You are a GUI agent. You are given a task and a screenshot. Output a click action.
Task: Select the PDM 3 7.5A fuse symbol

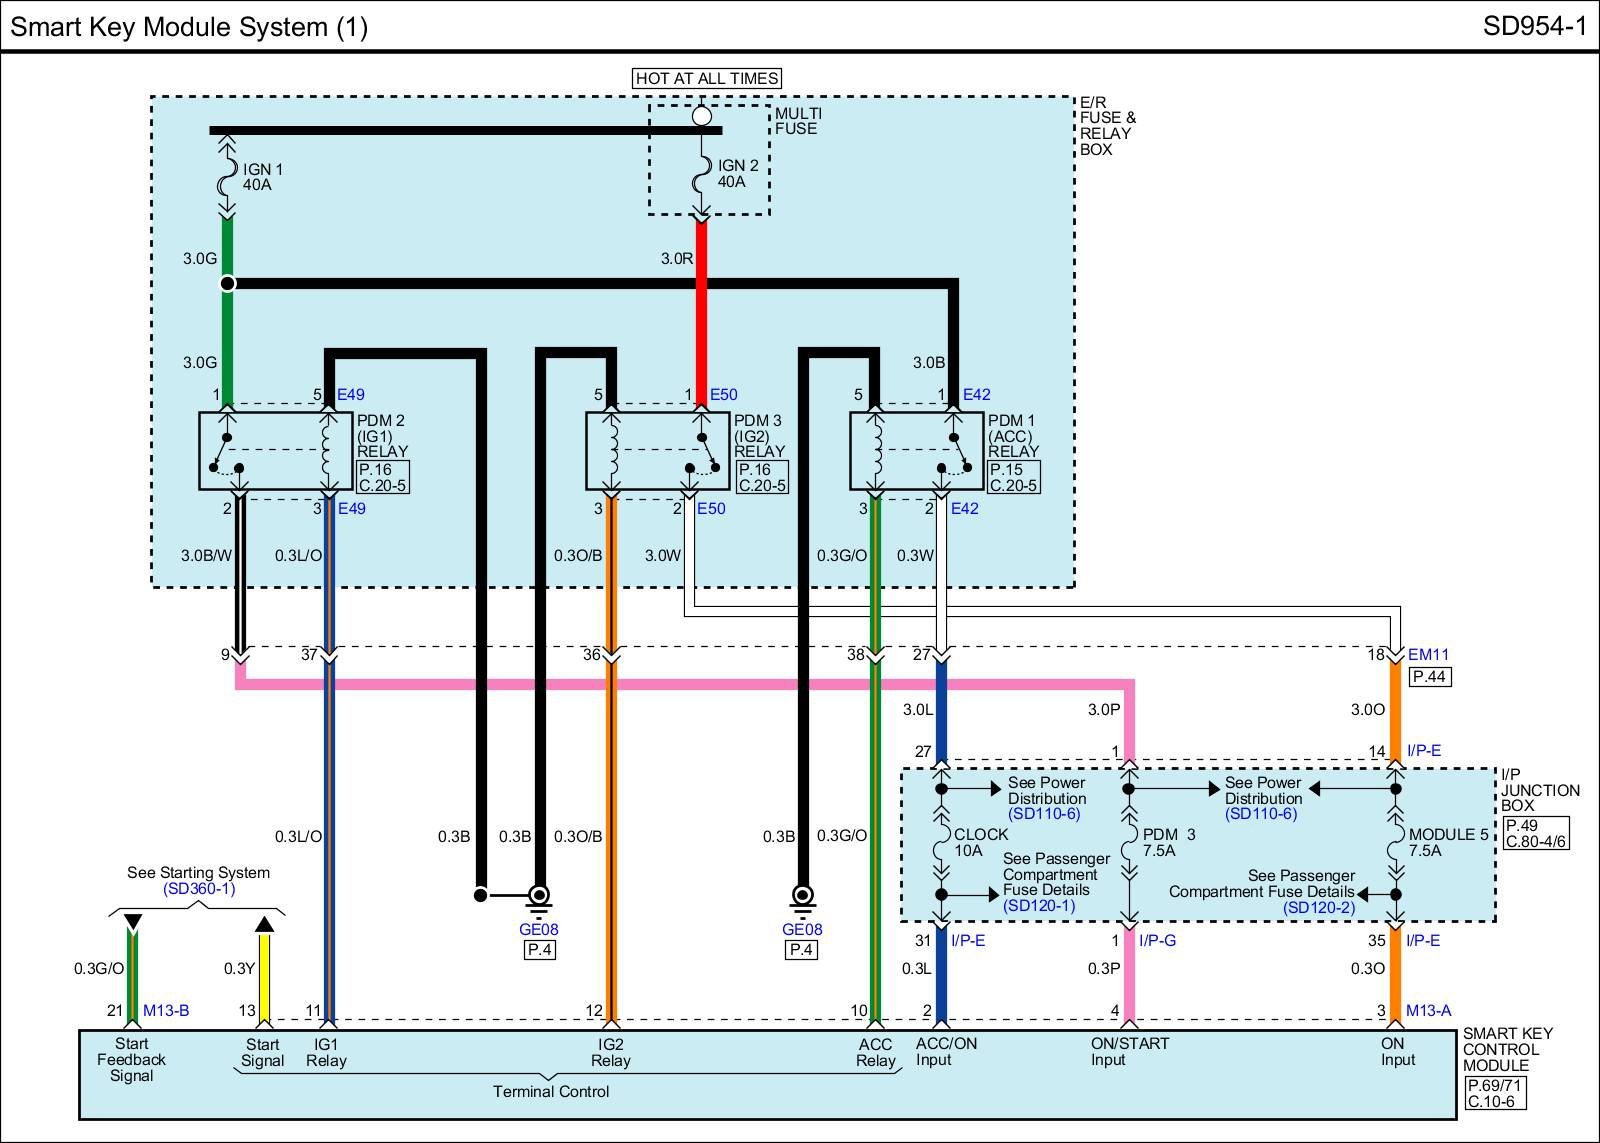pos(1129,842)
